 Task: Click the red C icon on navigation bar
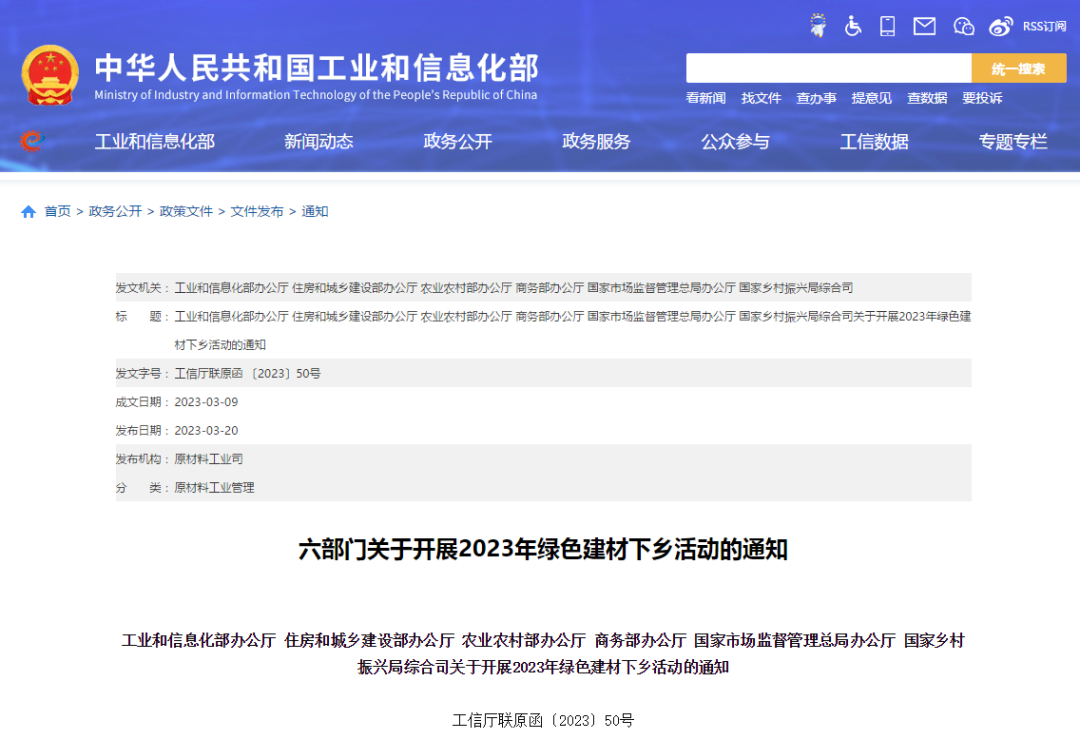[x=31, y=141]
